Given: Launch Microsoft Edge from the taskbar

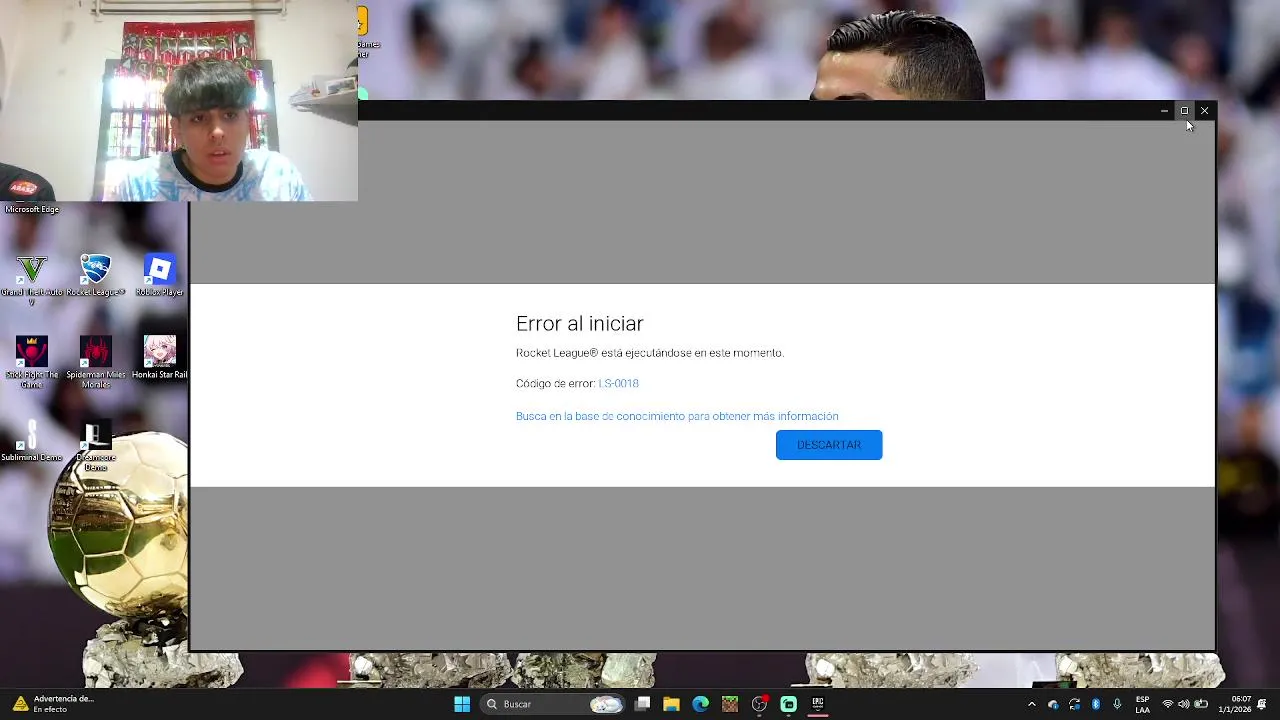Looking at the screenshot, I should (700, 704).
